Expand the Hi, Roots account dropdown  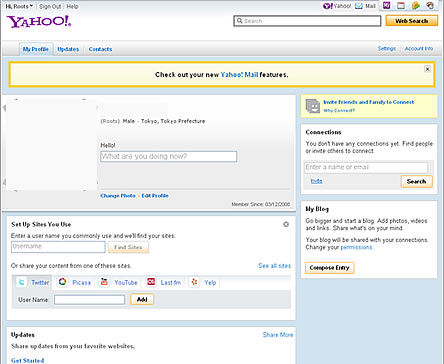tap(19, 6)
